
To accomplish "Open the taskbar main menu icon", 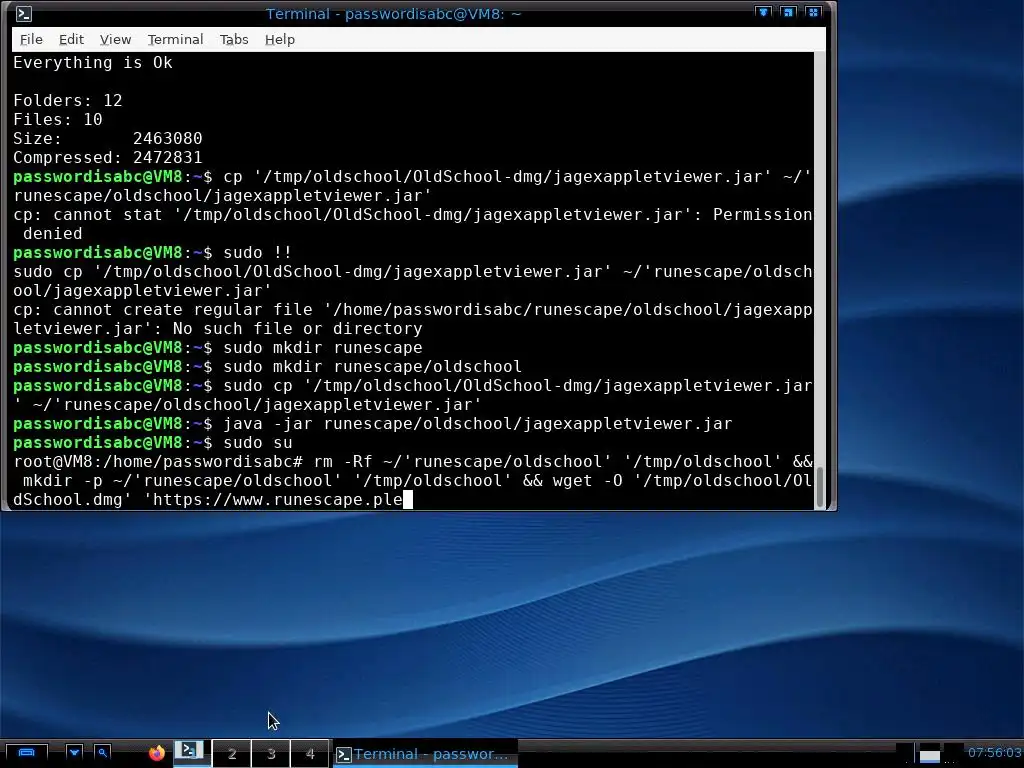I will coord(26,753).
